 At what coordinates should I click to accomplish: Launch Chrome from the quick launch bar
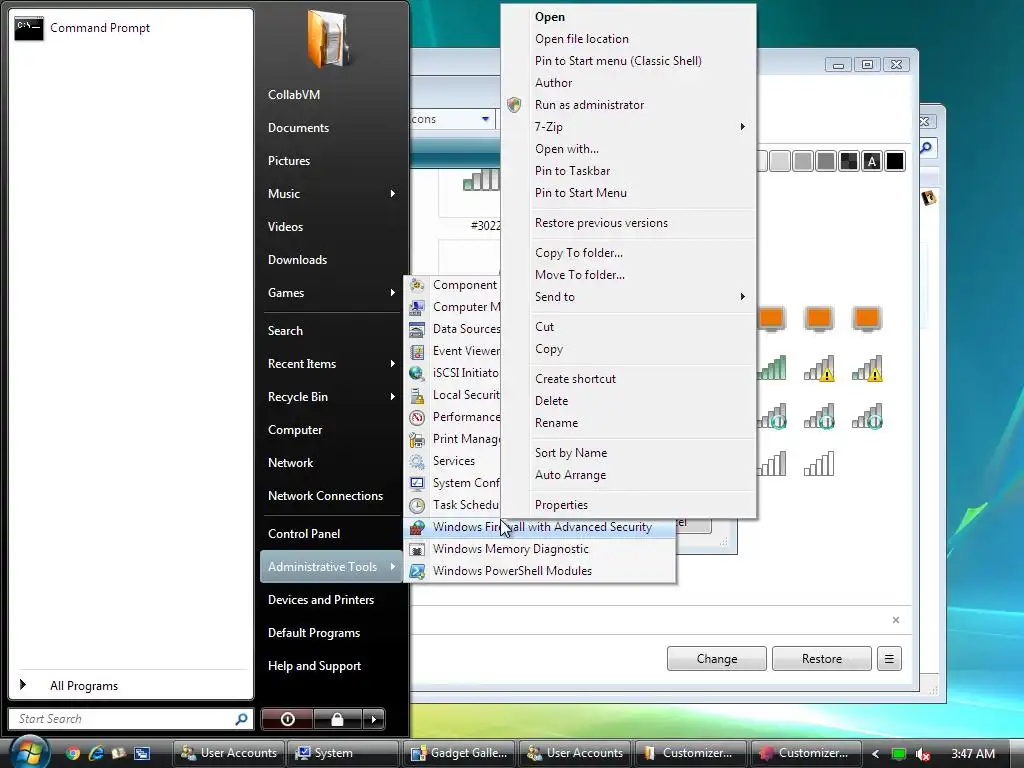(x=72, y=753)
